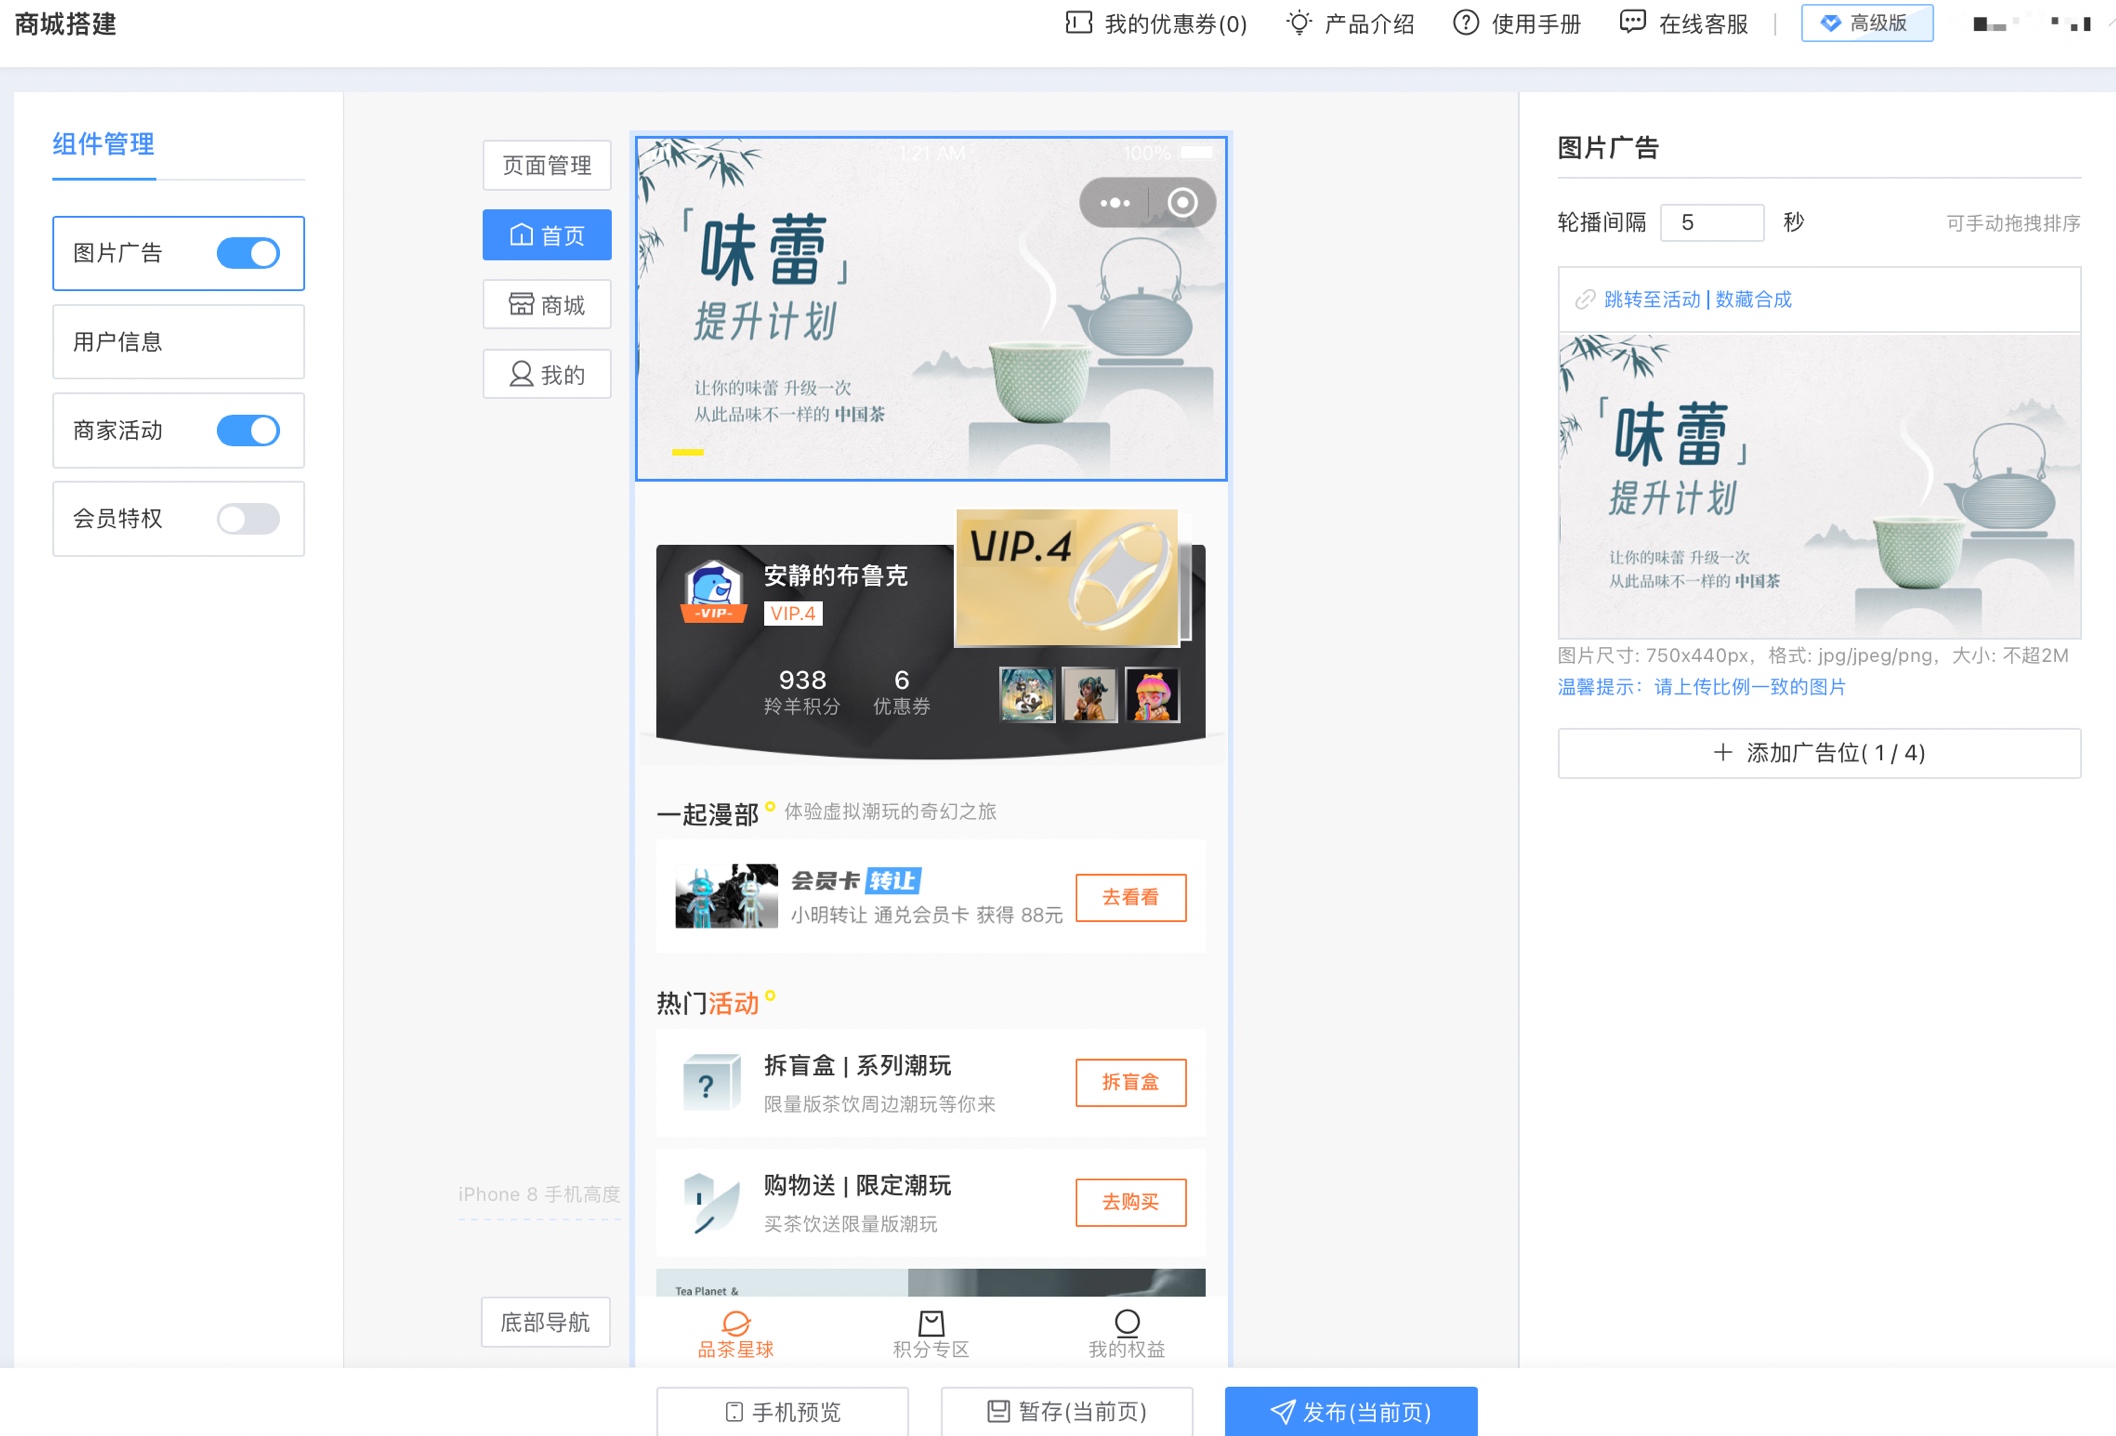Screen dimensions: 2116x1436
Task: Open the 页面管理 panel
Action: (547, 165)
